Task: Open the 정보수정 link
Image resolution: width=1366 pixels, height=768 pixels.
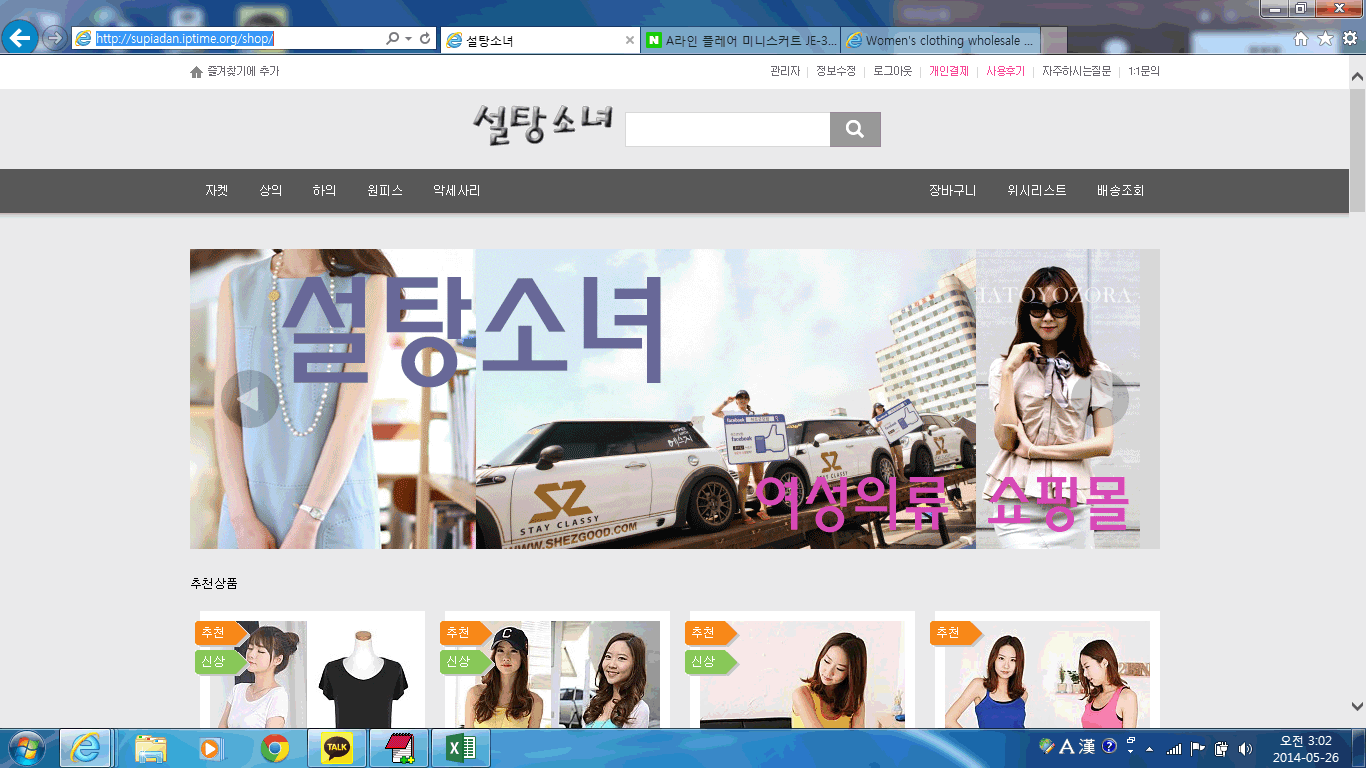Action: (x=836, y=71)
